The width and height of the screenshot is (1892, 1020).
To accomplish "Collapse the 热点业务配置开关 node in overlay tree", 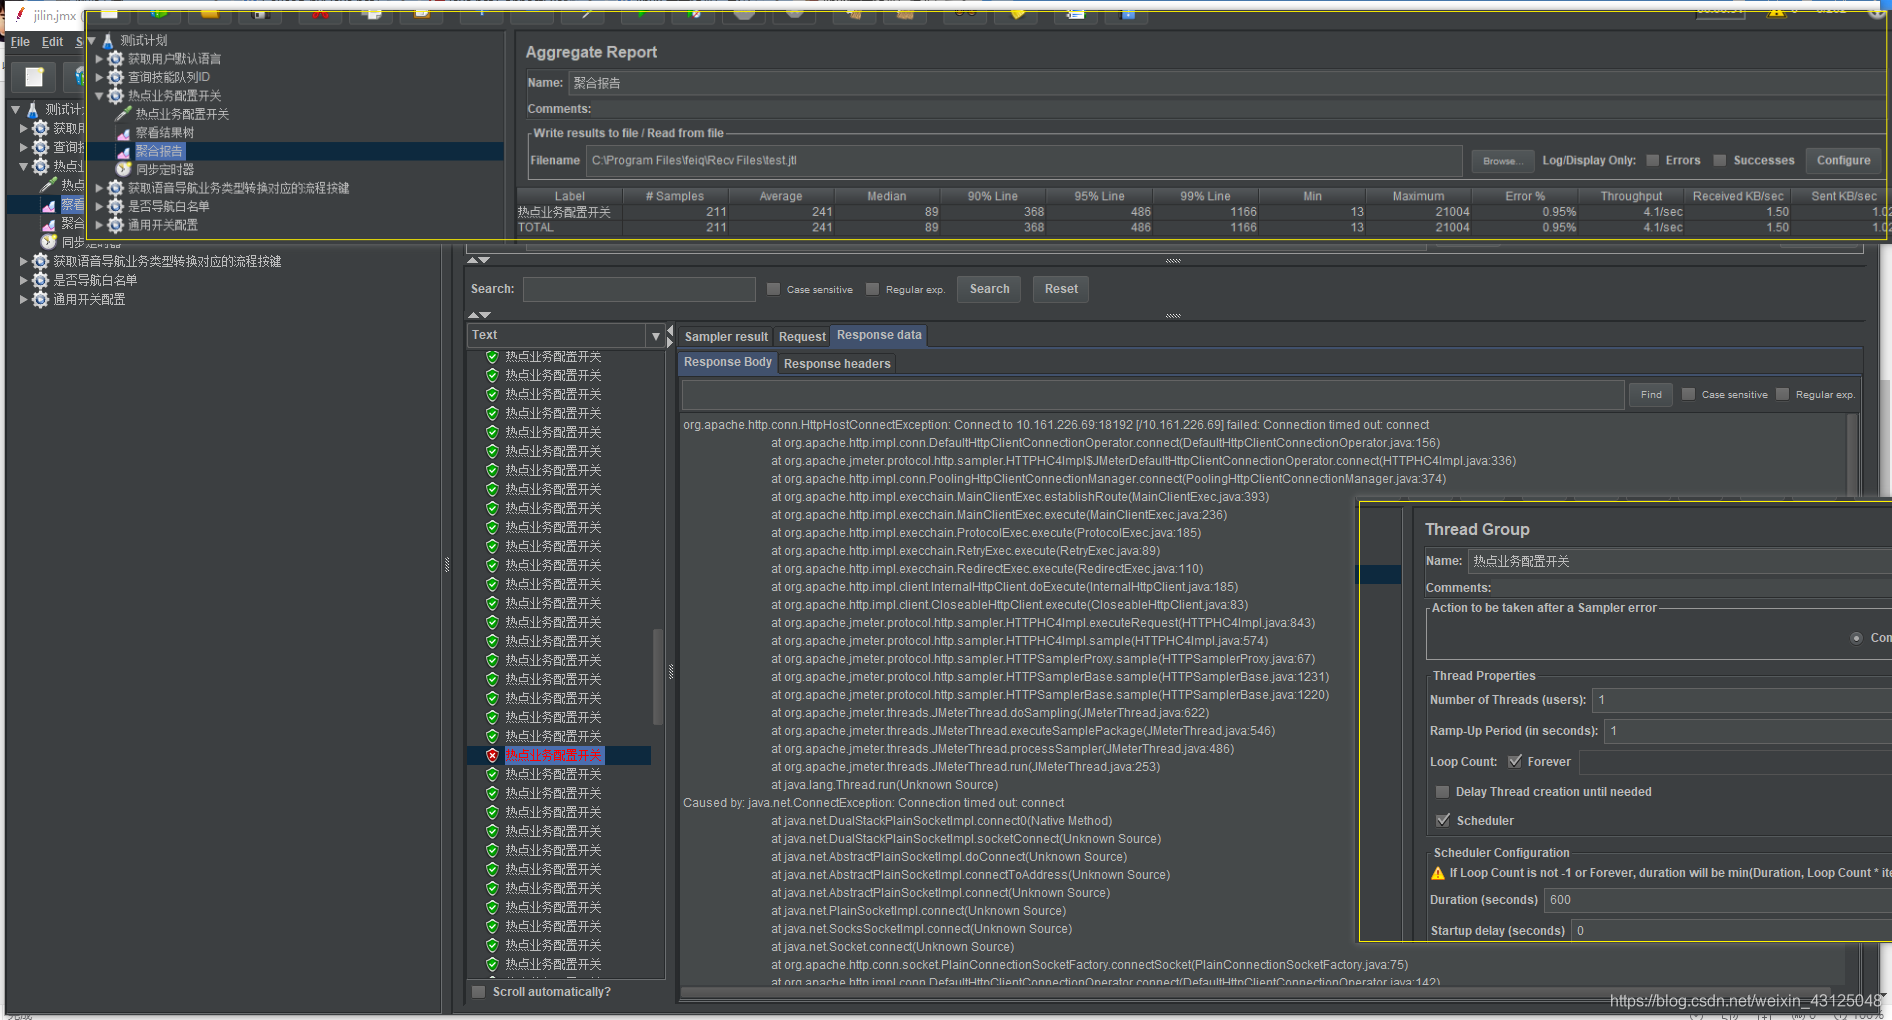I will click(x=99, y=96).
